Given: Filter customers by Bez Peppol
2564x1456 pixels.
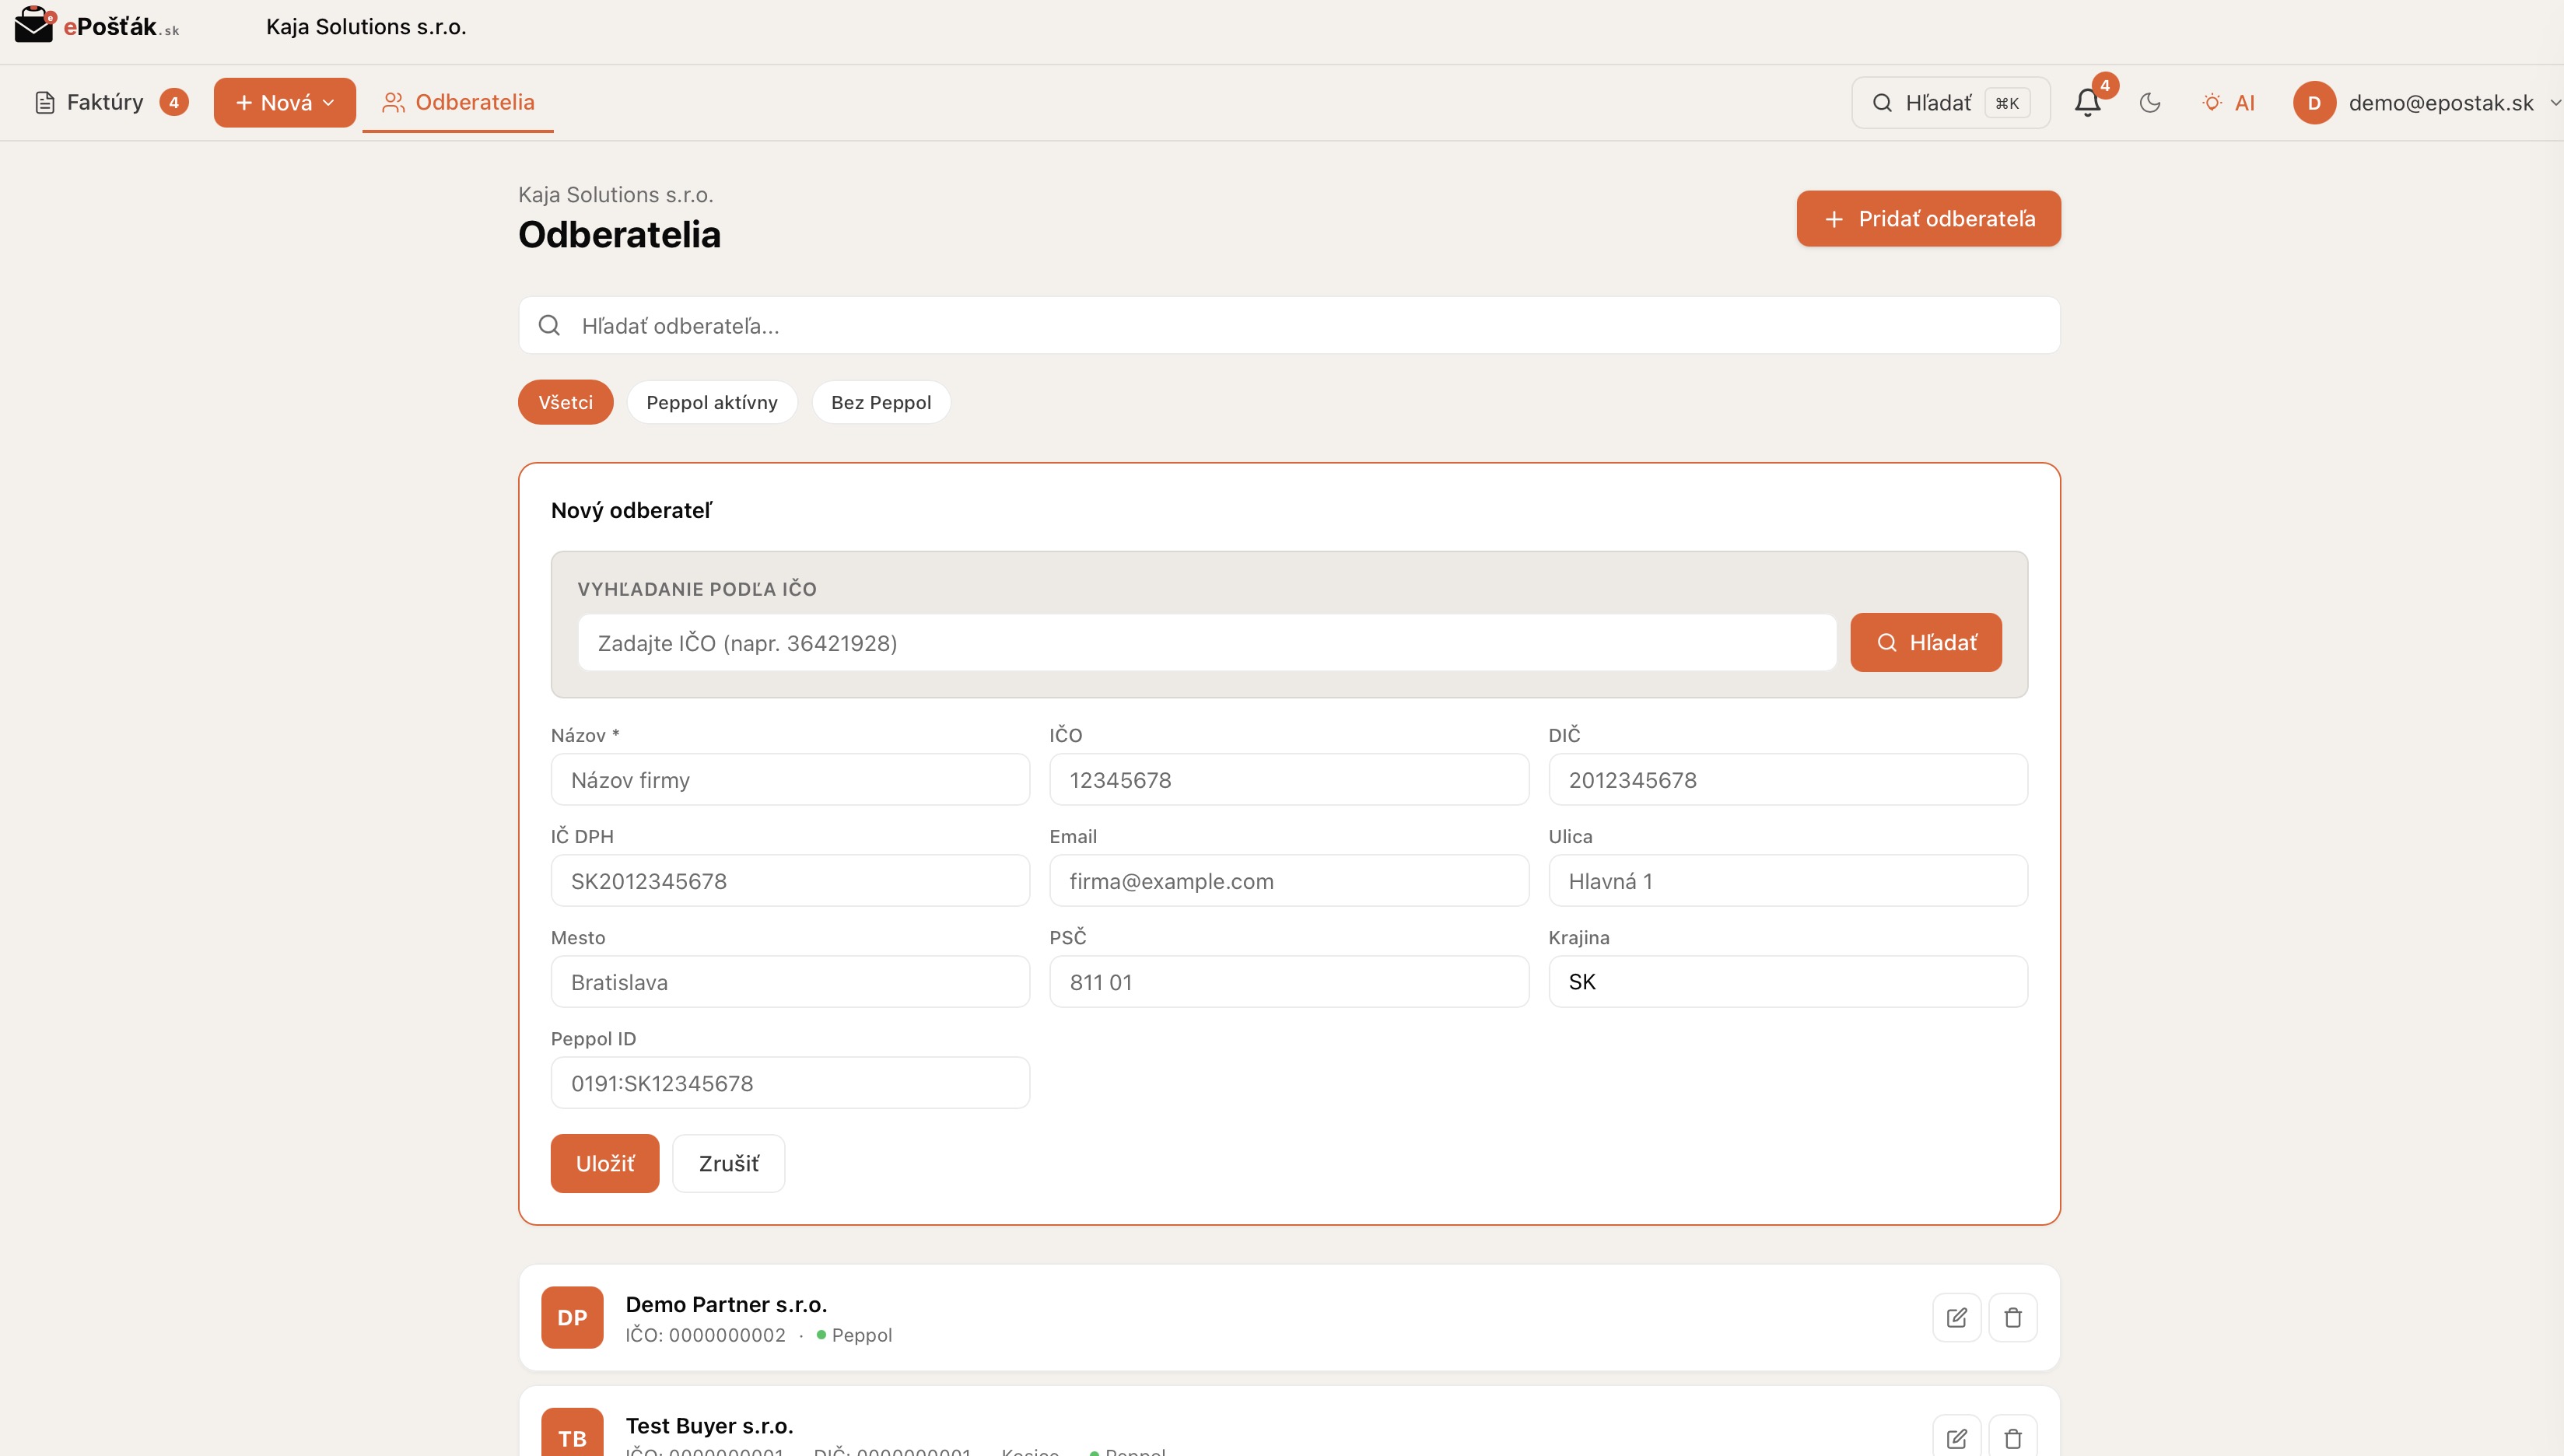Looking at the screenshot, I should click(880, 402).
